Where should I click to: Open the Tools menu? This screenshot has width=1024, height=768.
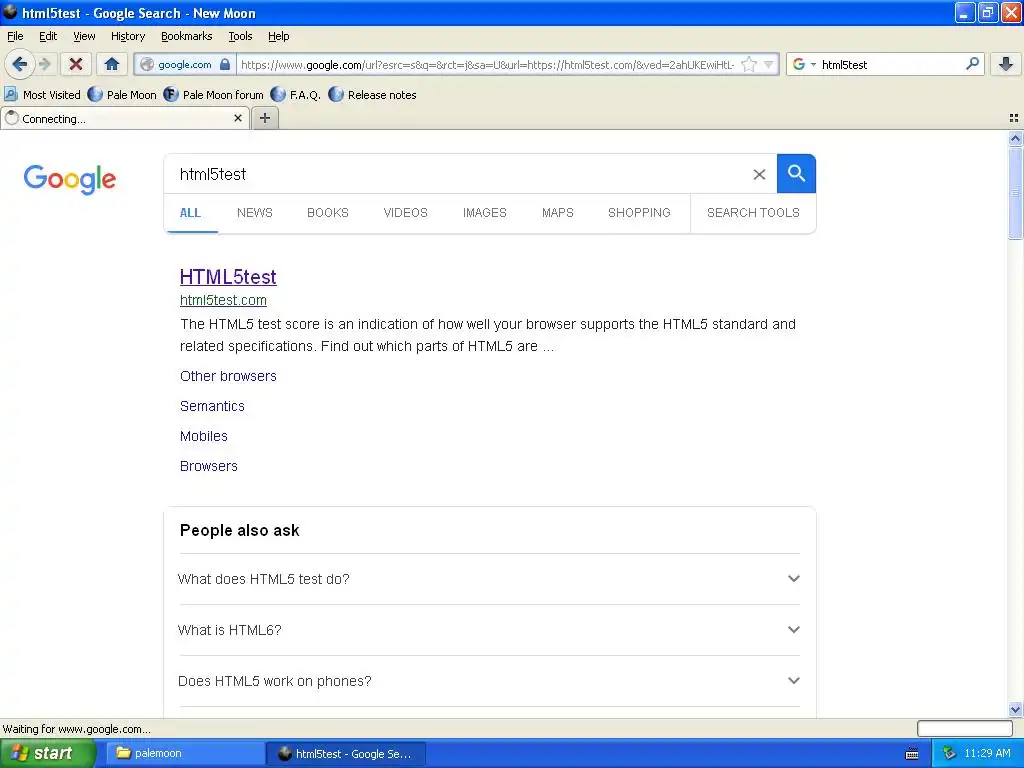240,36
